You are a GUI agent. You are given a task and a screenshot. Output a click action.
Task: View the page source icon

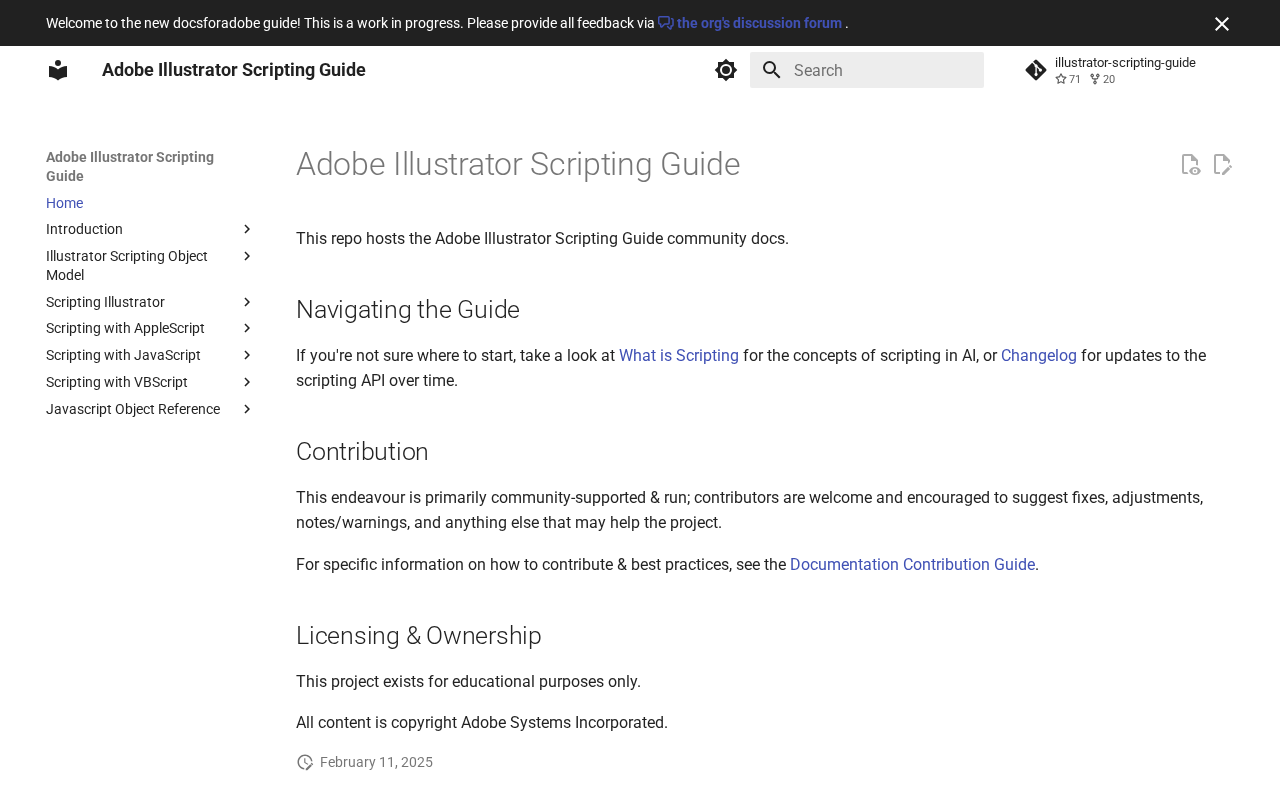coord(1190,165)
